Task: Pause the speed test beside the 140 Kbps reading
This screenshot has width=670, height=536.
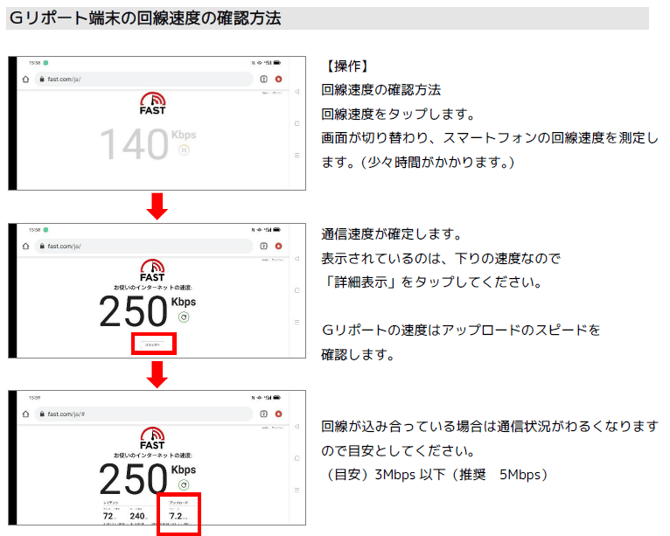Action: coord(184,150)
